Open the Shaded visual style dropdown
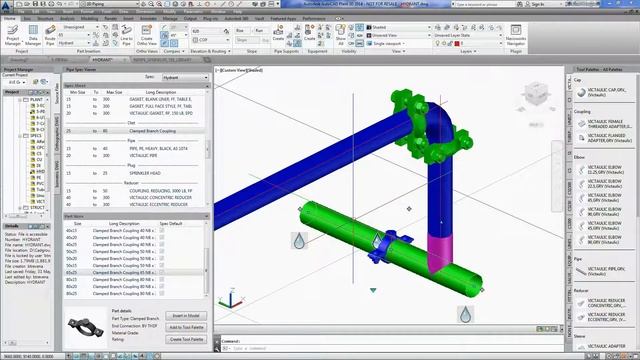The image size is (640, 360). (x=398, y=27)
